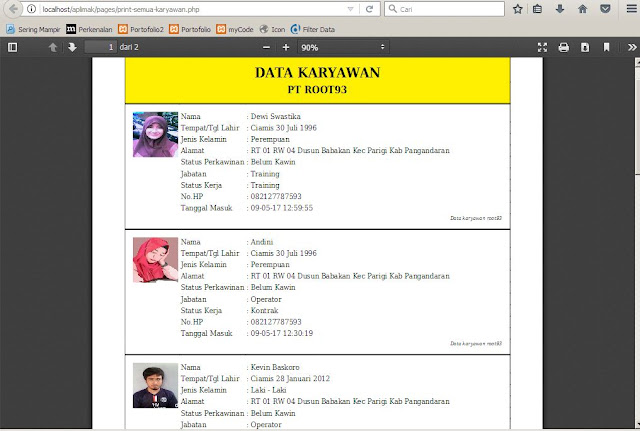Open the site information icon in address bar
The width and height of the screenshot is (640, 431).
[31, 9]
